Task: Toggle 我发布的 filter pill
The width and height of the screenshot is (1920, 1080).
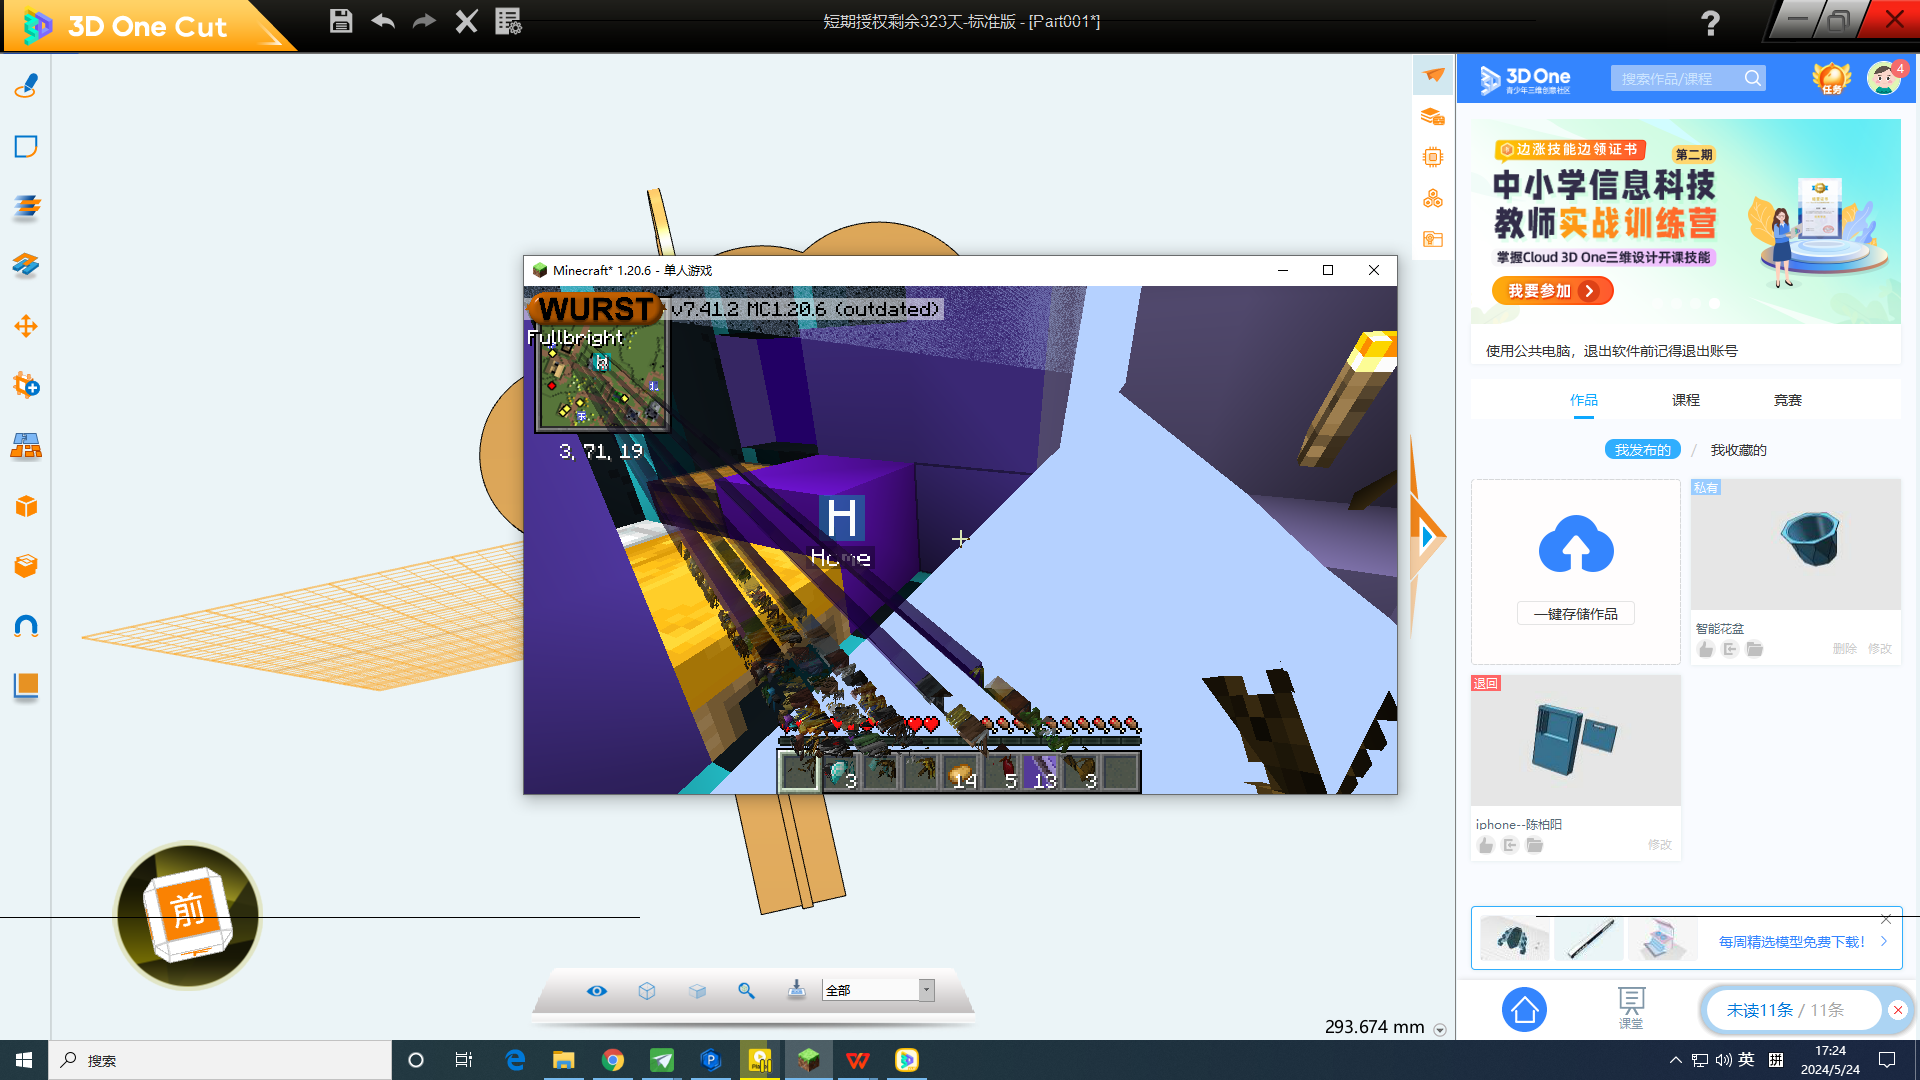Action: coord(1642,450)
